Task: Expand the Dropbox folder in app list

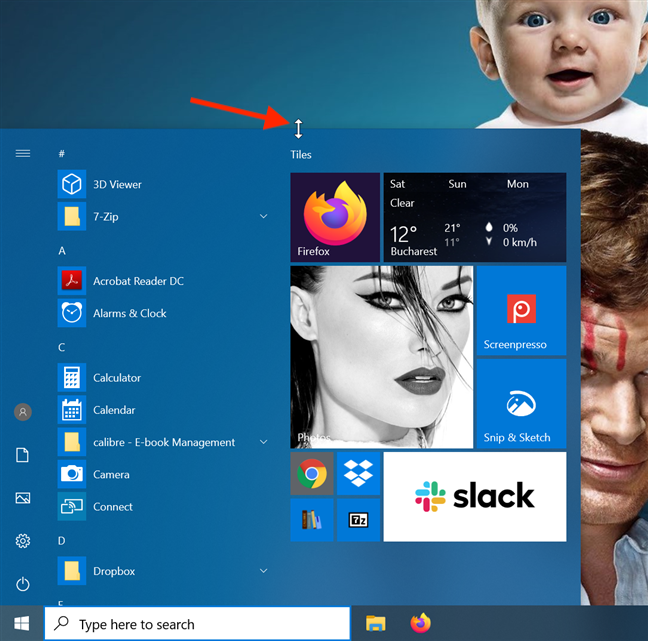Action: point(264,571)
